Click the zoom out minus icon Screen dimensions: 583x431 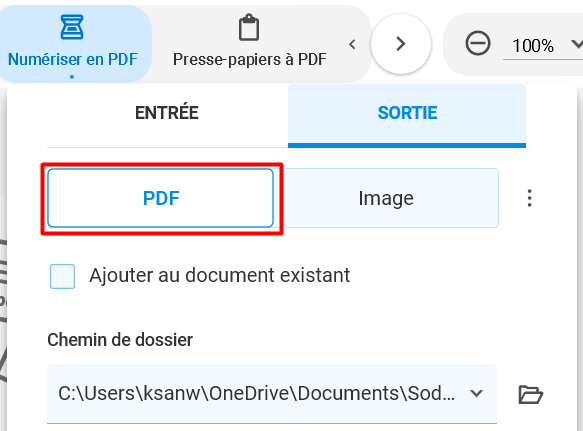pos(478,44)
